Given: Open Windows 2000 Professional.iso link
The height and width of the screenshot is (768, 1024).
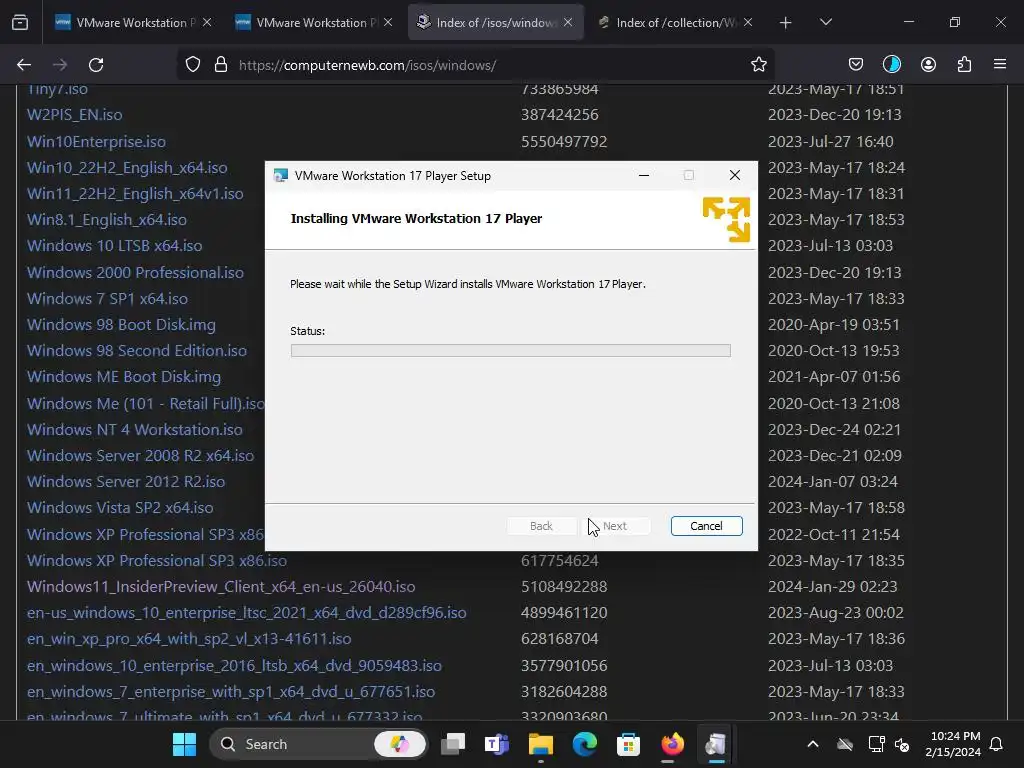Looking at the screenshot, I should pyautogui.click(x=135, y=272).
